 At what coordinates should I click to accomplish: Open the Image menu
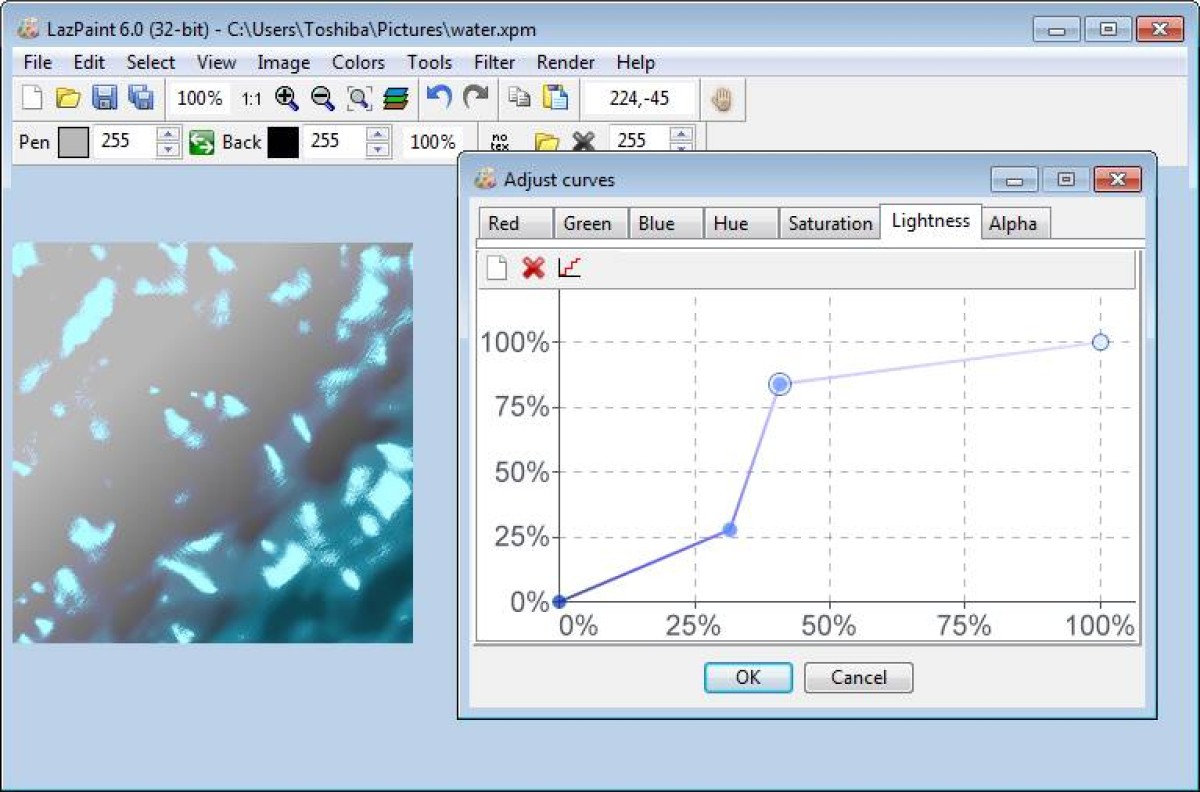click(284, 62)
